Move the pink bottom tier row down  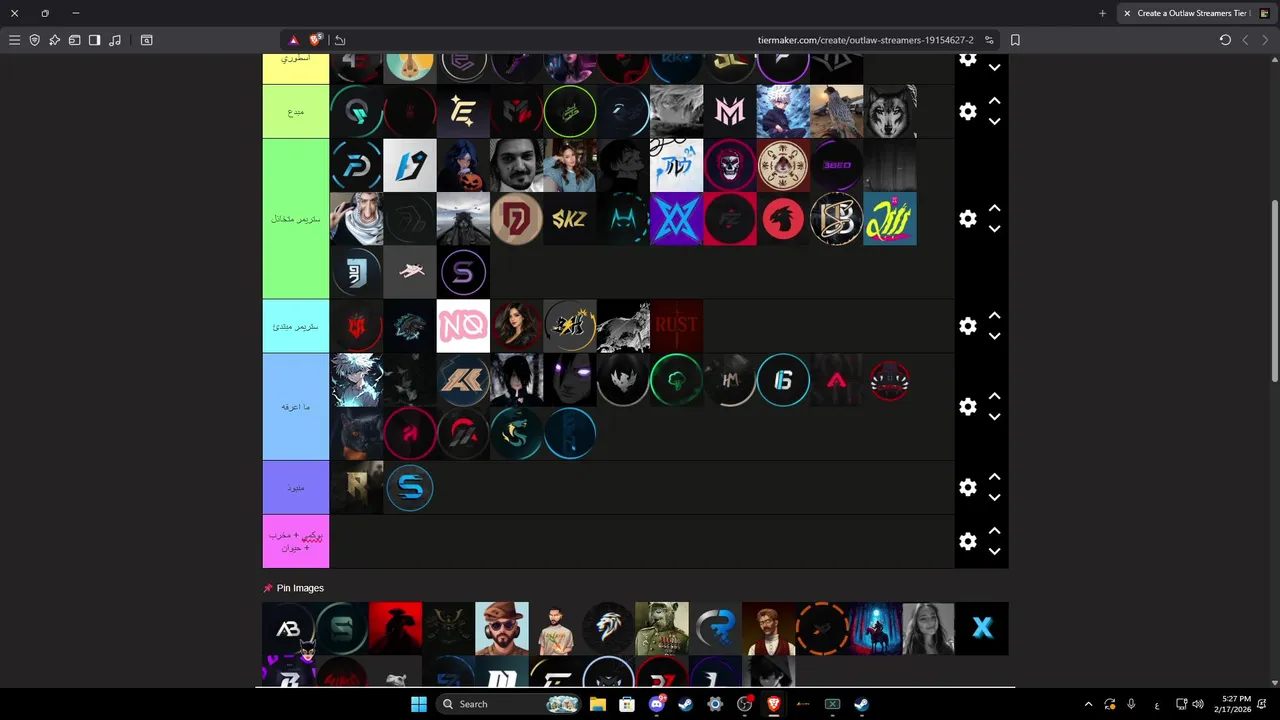[x=995, y=551]
